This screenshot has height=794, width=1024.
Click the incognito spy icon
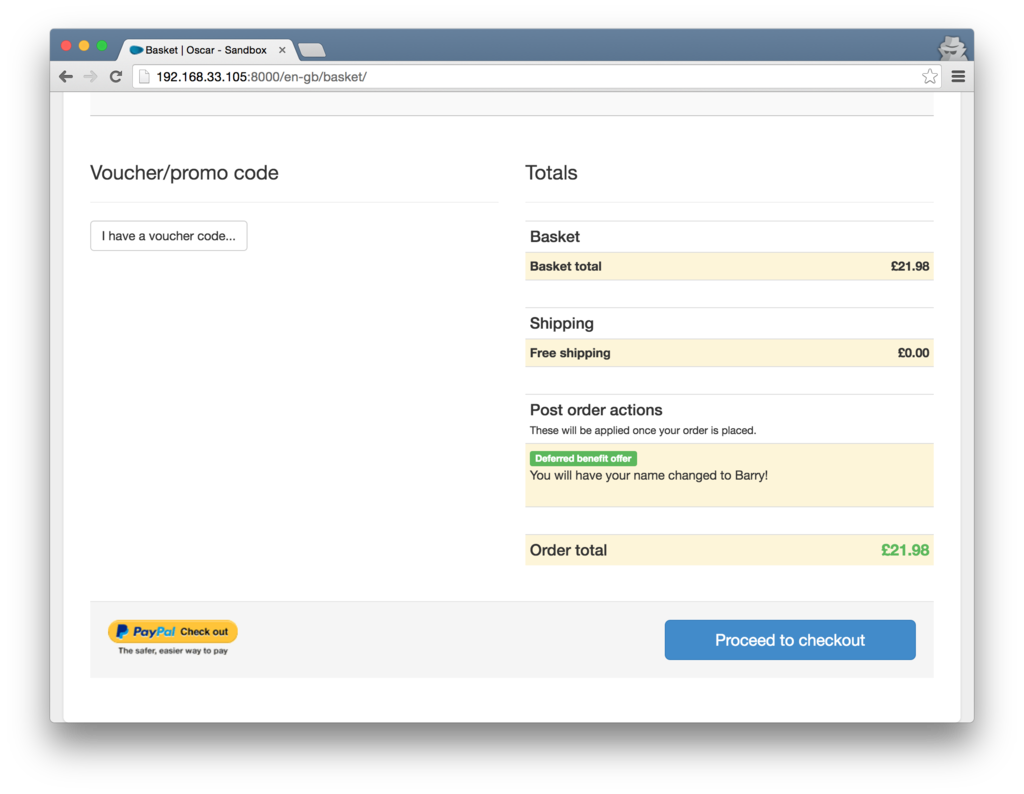(x=952, y=47)
